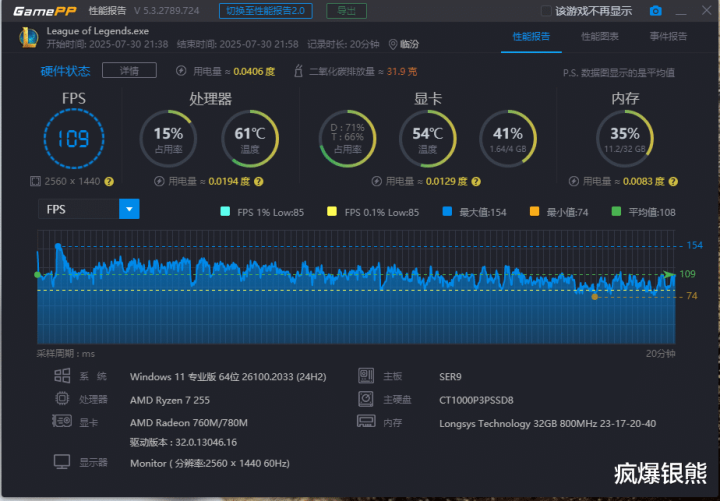
Task: Click the VRAM 41% gauge
Action: (508, 138)
